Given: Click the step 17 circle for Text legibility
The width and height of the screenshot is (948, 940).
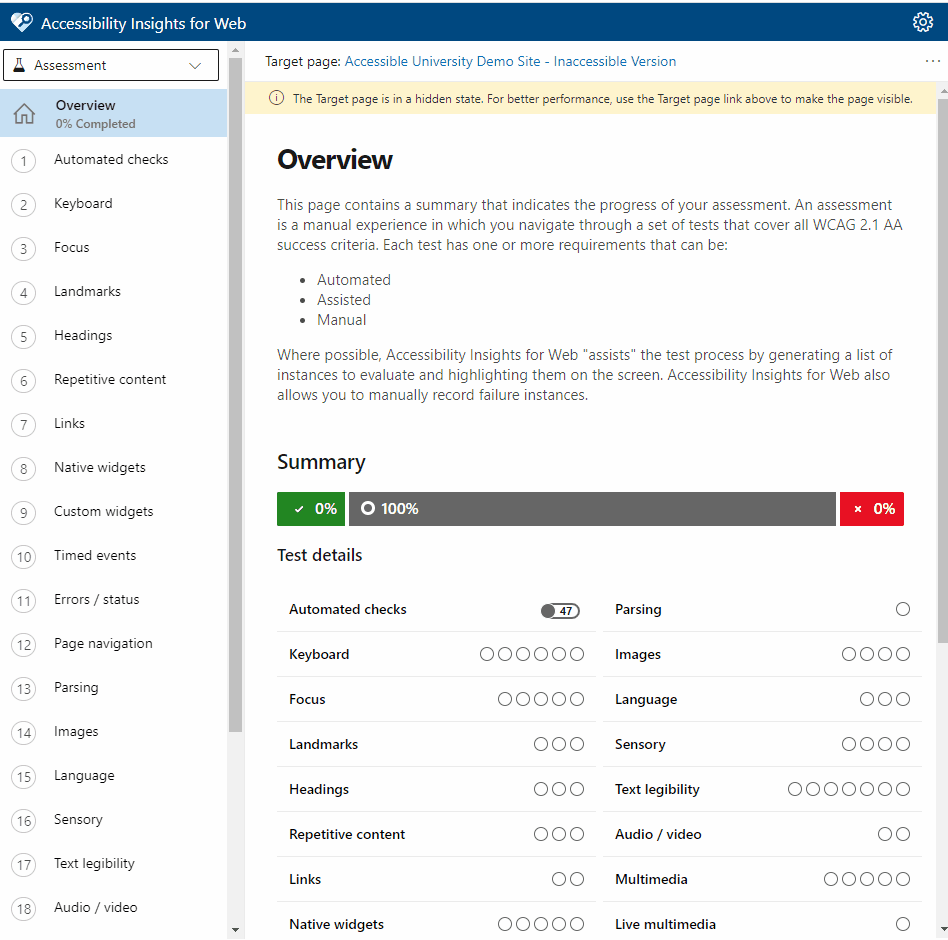Looking at the screenshot, I should coord(24,865).
